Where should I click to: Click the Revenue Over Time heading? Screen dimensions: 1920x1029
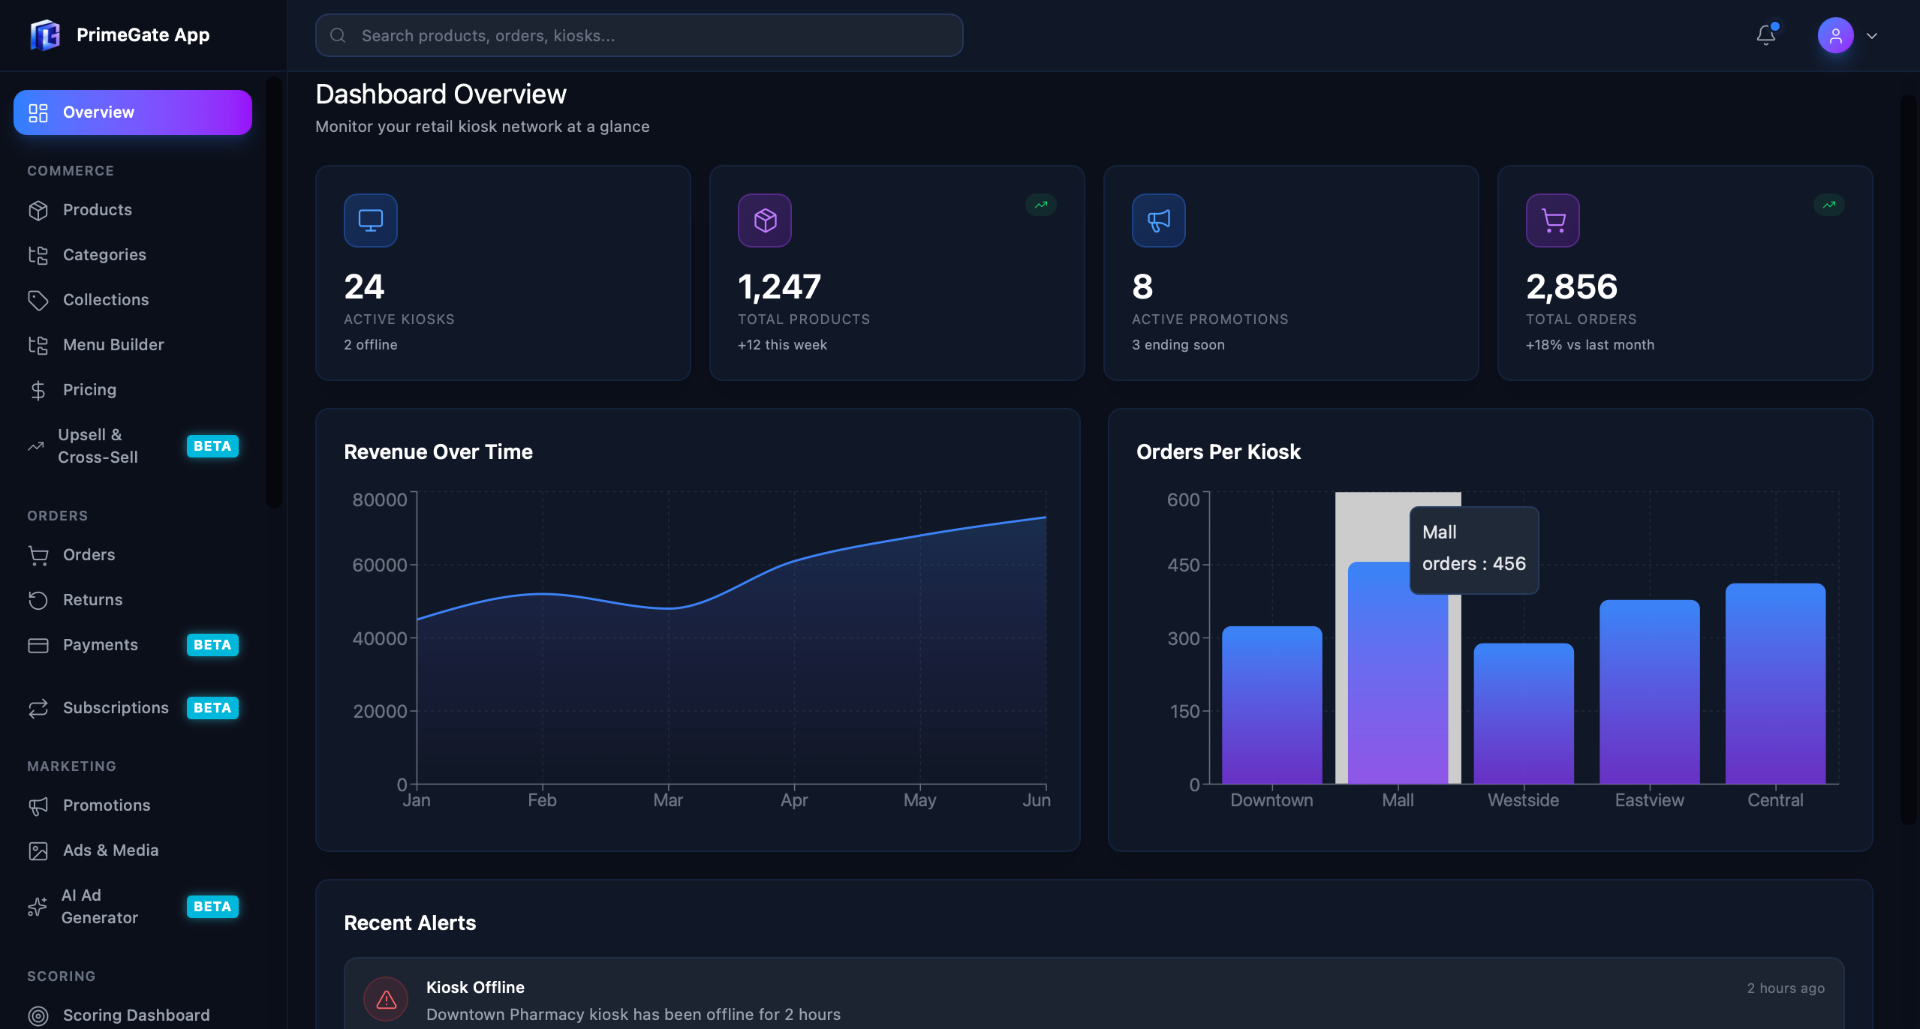[438, 452]
